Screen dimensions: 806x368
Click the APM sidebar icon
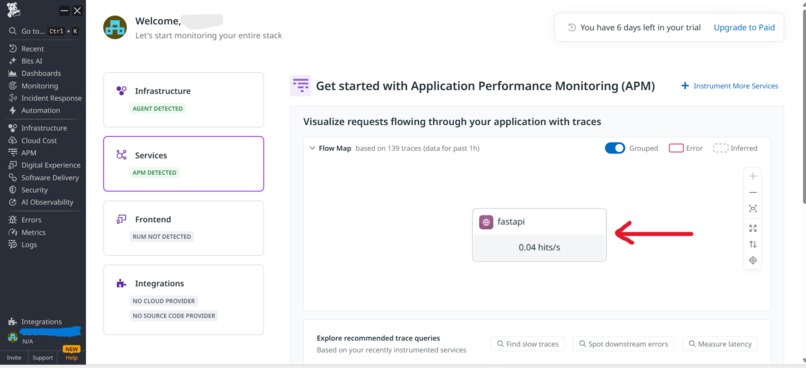tap(13, 153)
